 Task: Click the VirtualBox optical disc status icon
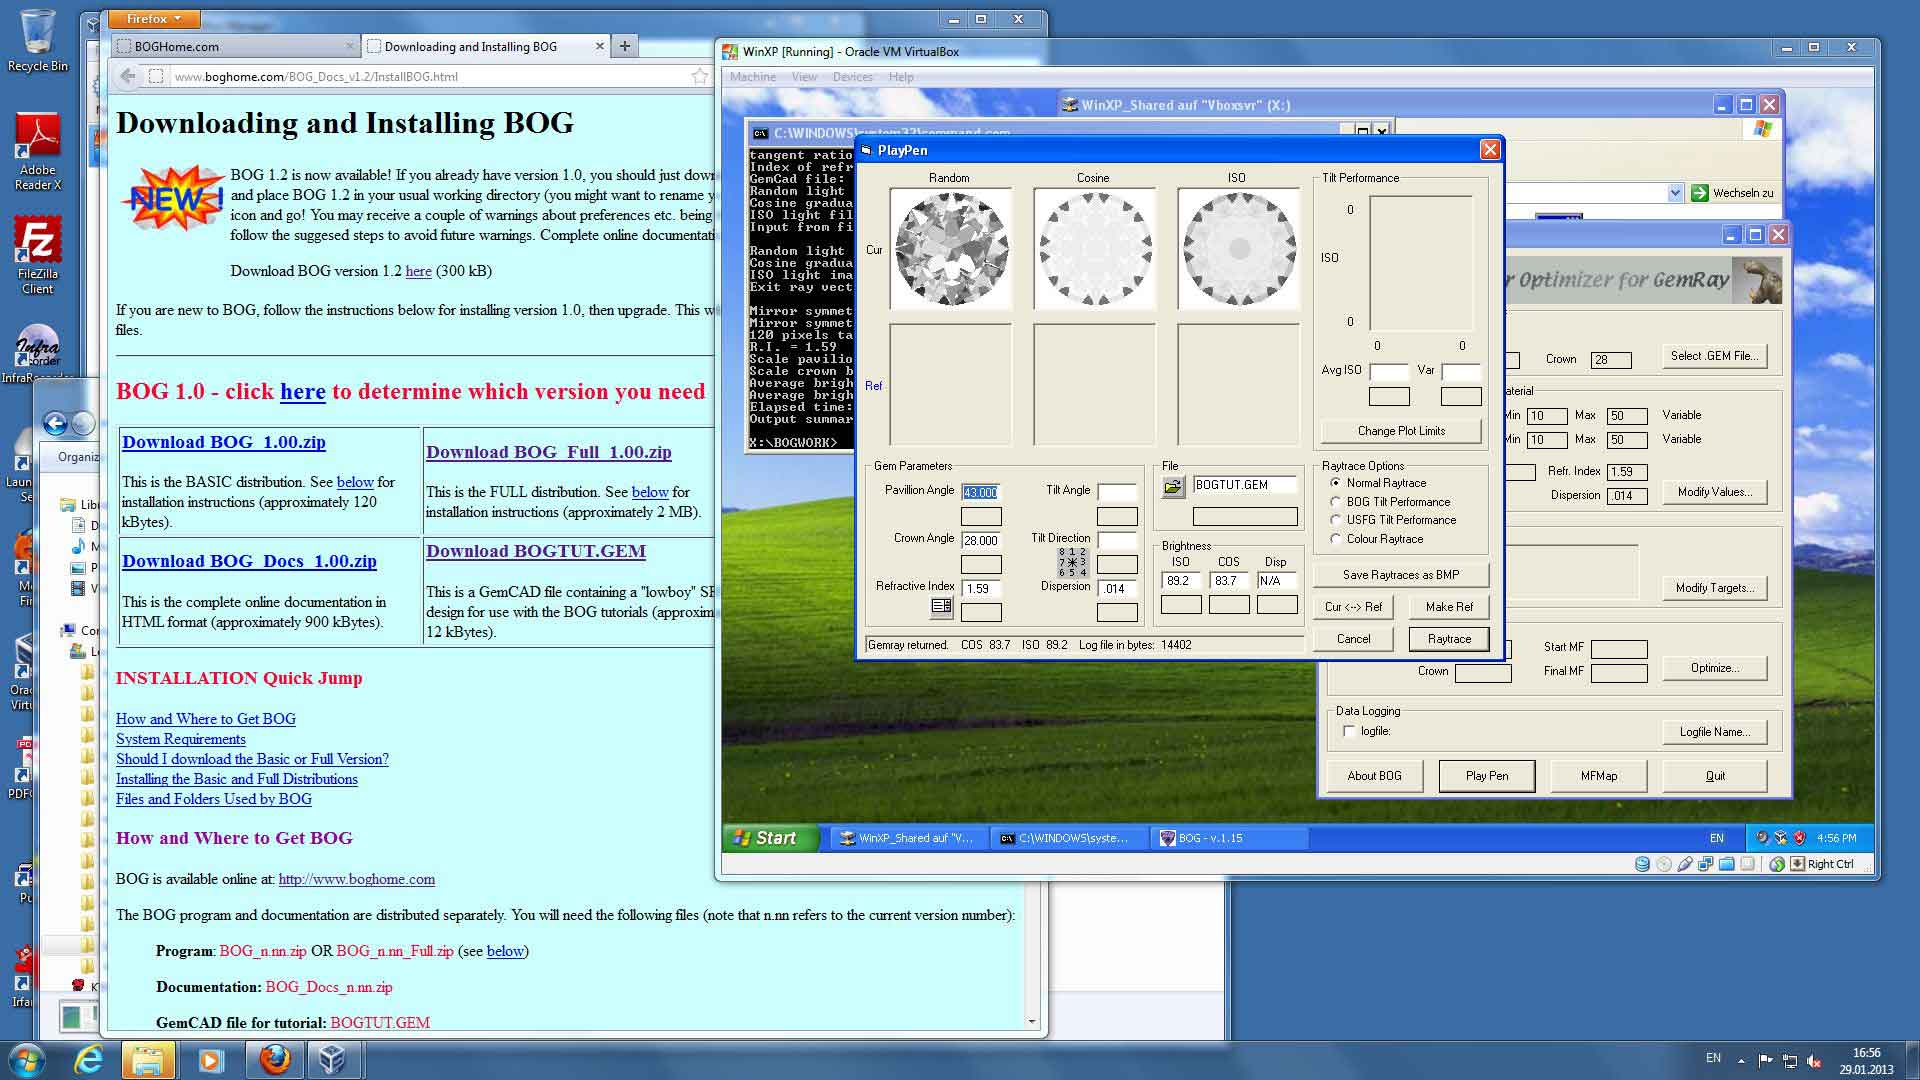(1663, 864)
